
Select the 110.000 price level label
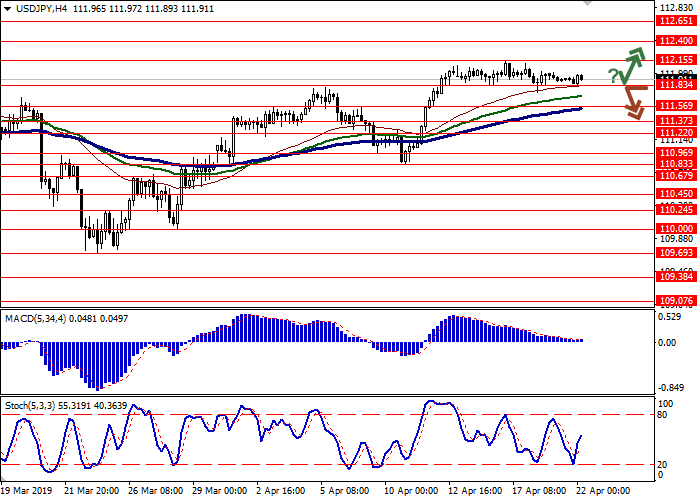[675, 228]
